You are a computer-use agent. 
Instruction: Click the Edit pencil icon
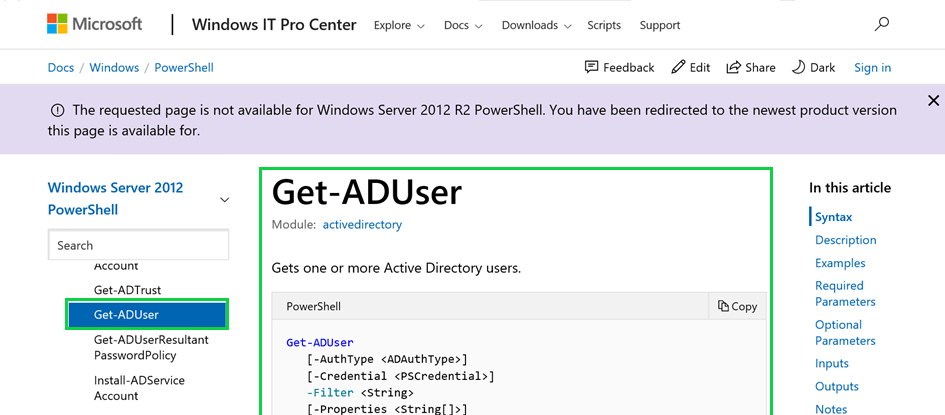690,67
